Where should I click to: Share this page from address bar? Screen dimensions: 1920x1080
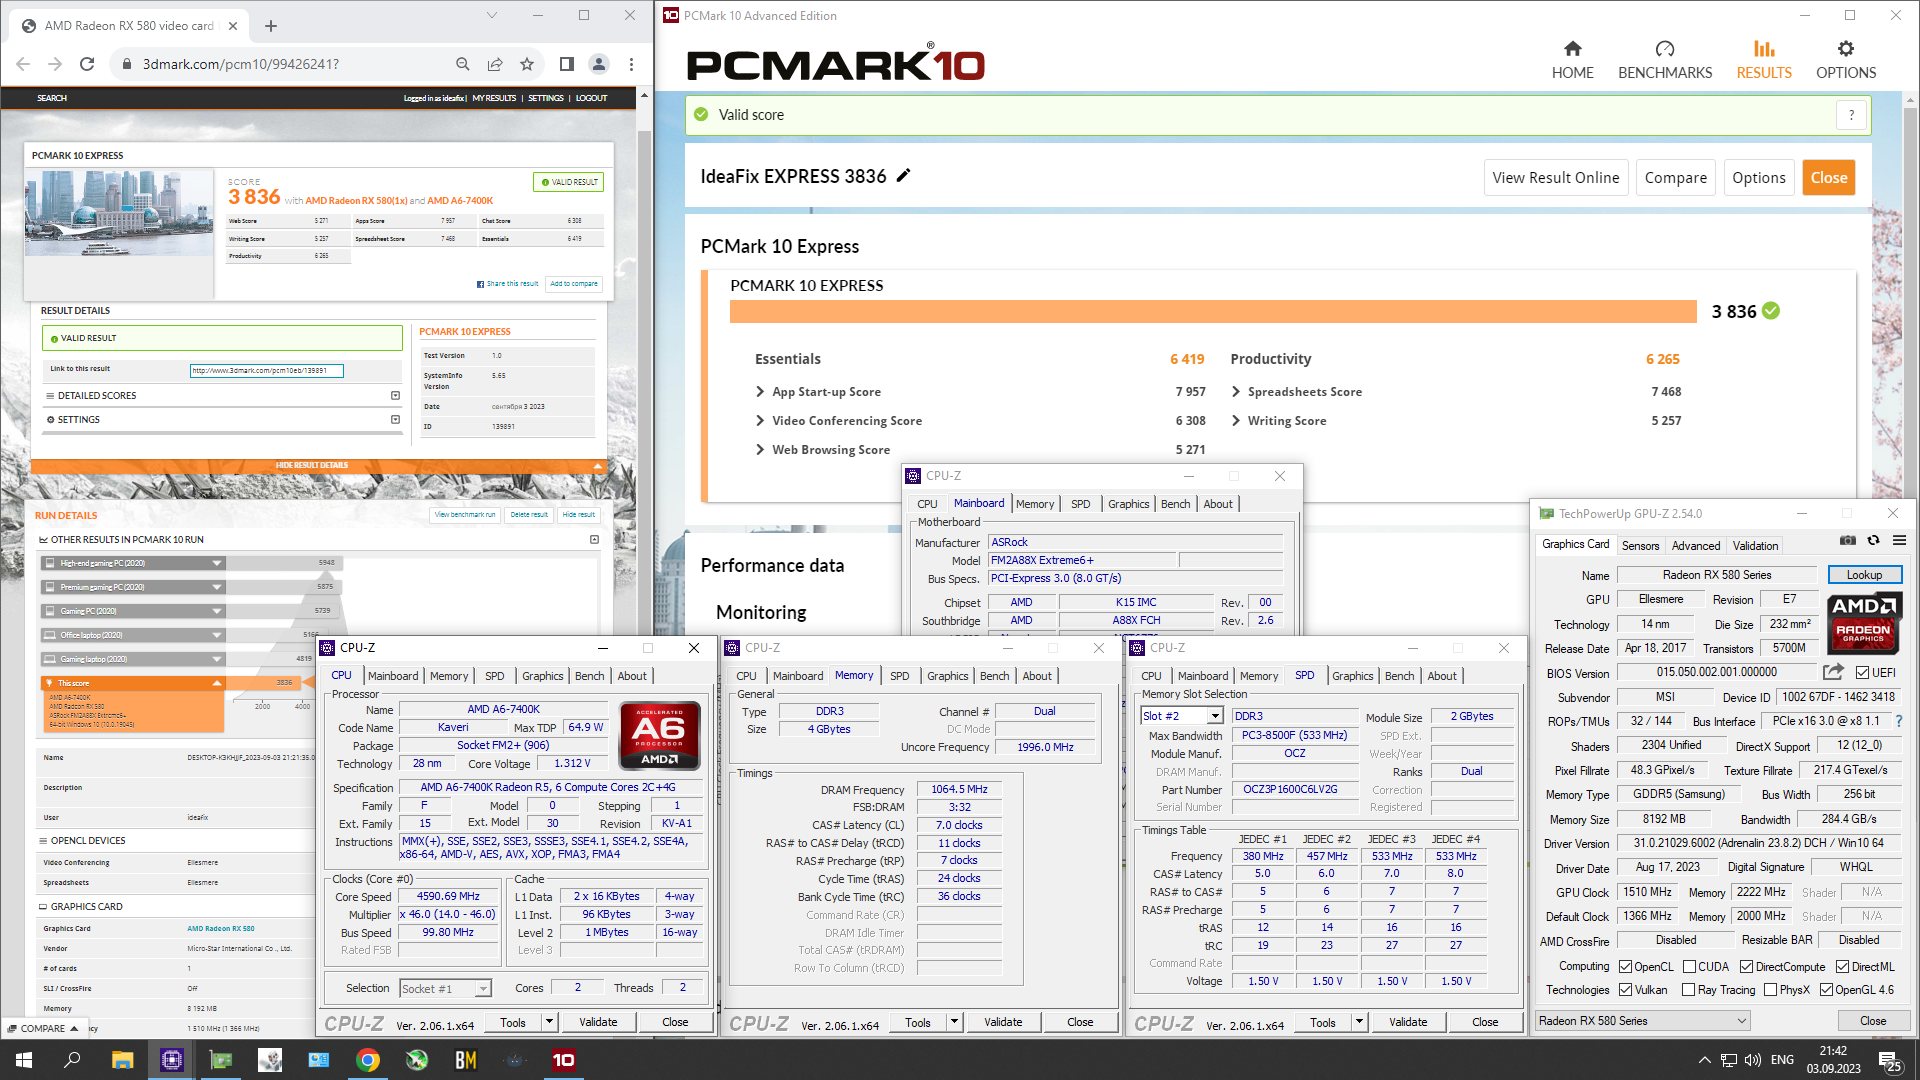tap(495, 64)
